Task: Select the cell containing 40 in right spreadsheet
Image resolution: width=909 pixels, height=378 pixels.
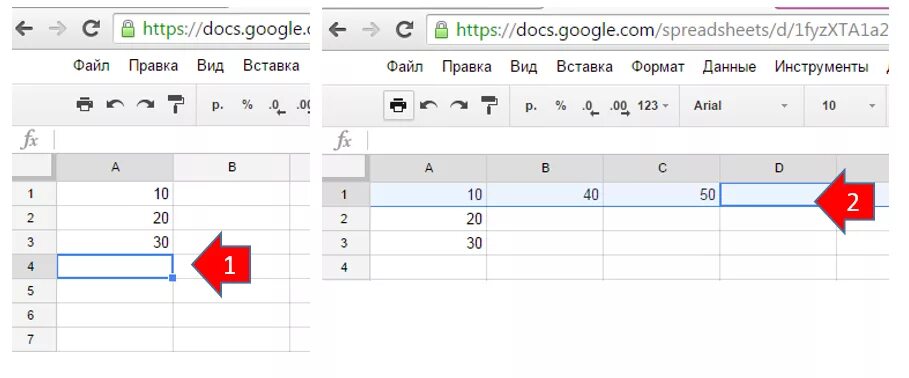Action: [x=545, y=195]
